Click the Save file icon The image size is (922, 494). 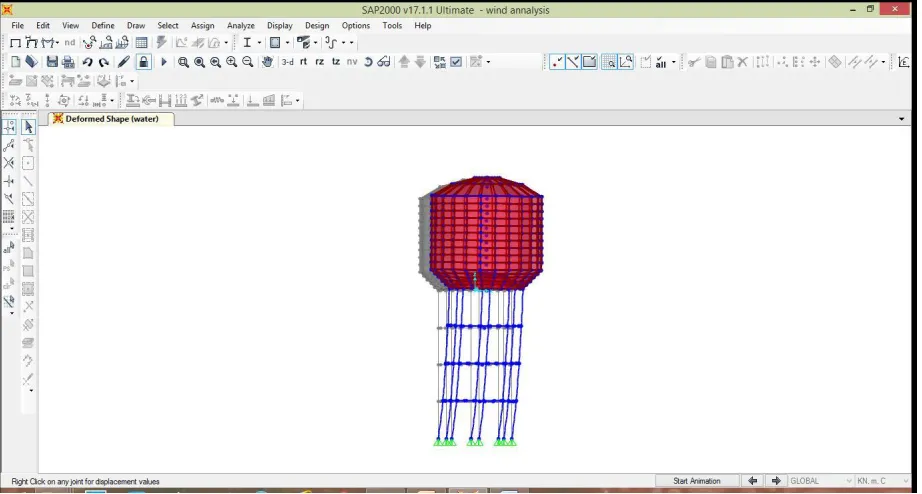click(52, 62)
